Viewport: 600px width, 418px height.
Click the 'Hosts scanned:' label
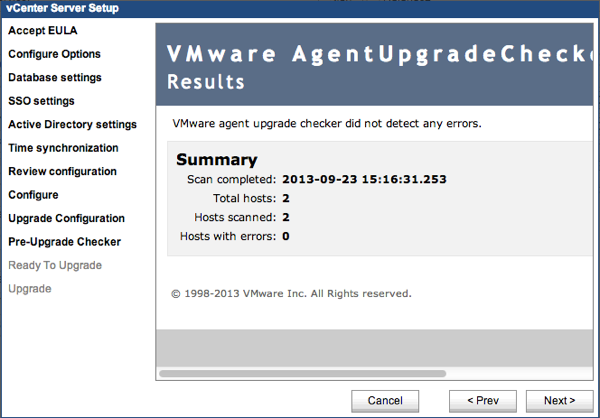tap(235, 217)
